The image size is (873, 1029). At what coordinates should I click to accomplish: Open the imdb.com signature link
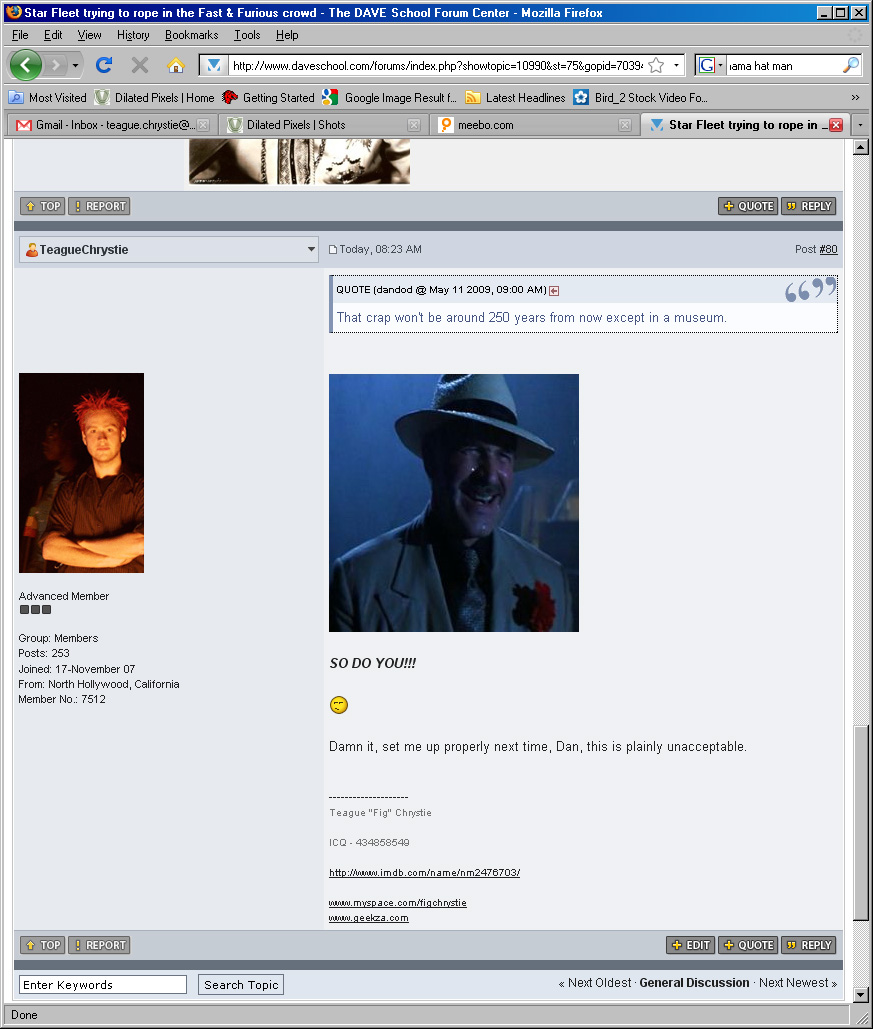click(424, 873)
